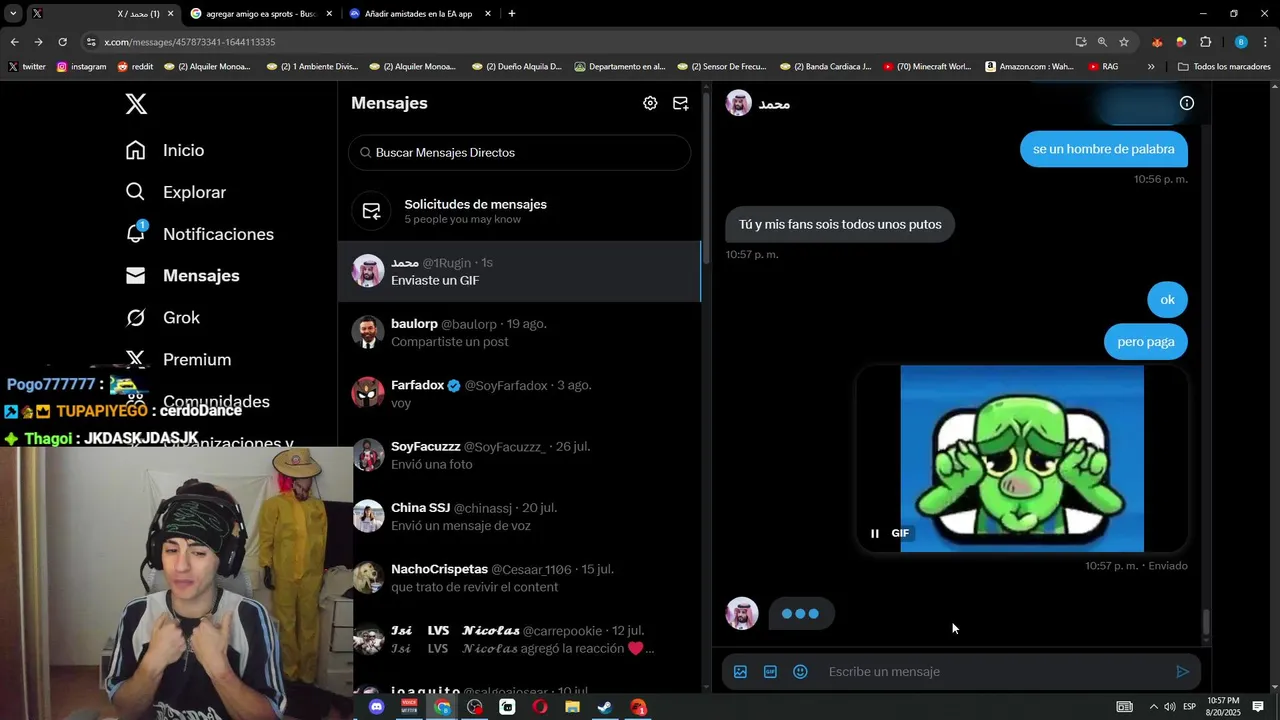1280x720 pixels.
Task: Click the X logo in the sidebar
Action: click(x=136, y=103)
